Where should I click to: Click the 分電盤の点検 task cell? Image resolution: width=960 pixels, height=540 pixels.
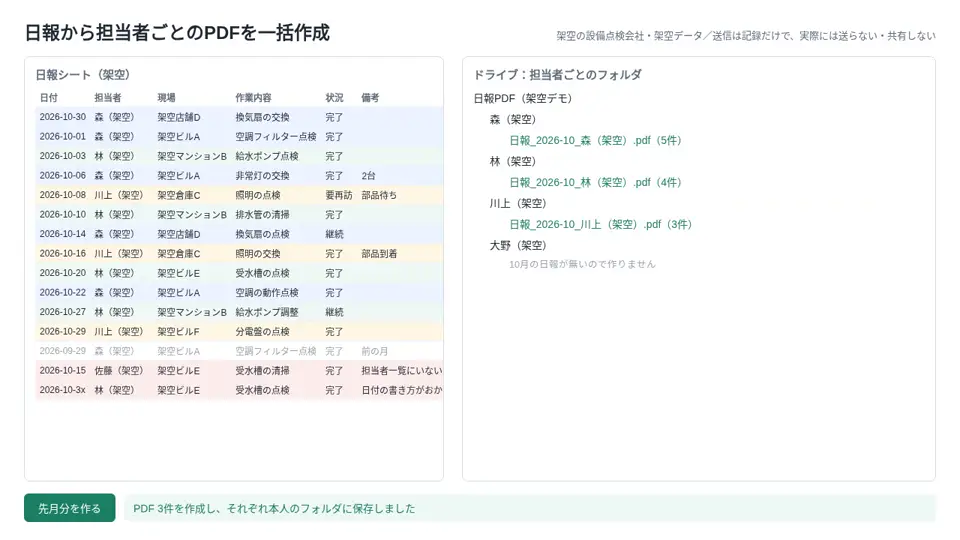(x=262, y=332)
